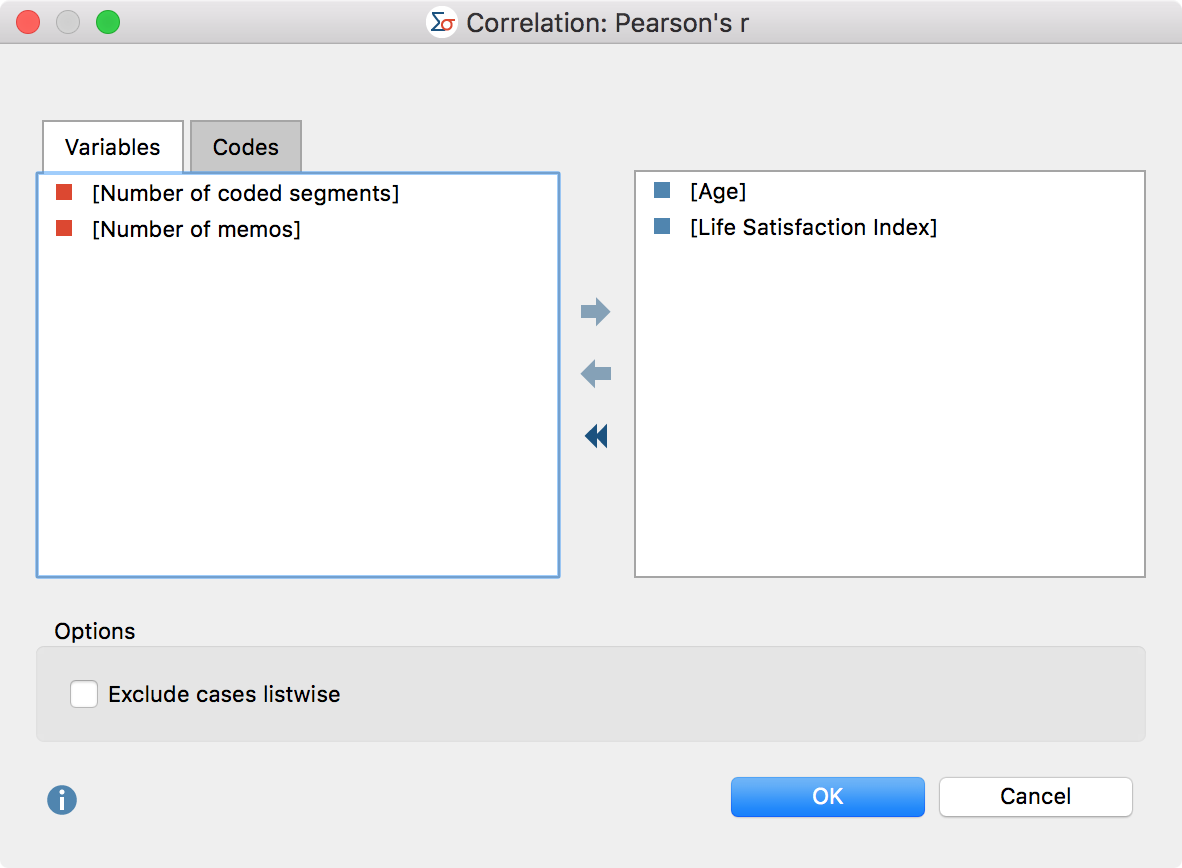Click the blue square icon beside Life Satisfaction Index
Image resolution: width=1182 pixels, height=868 pixels.
661,227
